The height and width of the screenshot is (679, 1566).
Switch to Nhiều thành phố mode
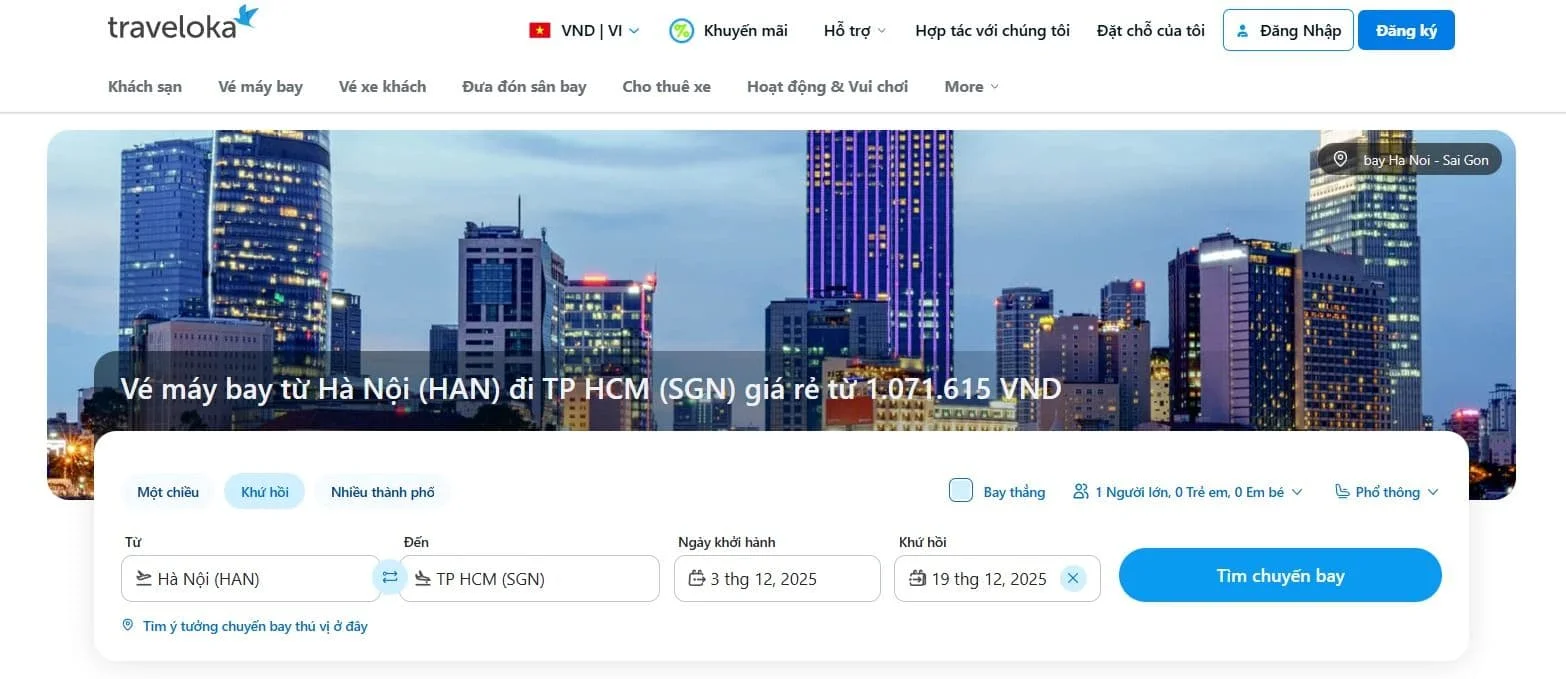[382, 491]
